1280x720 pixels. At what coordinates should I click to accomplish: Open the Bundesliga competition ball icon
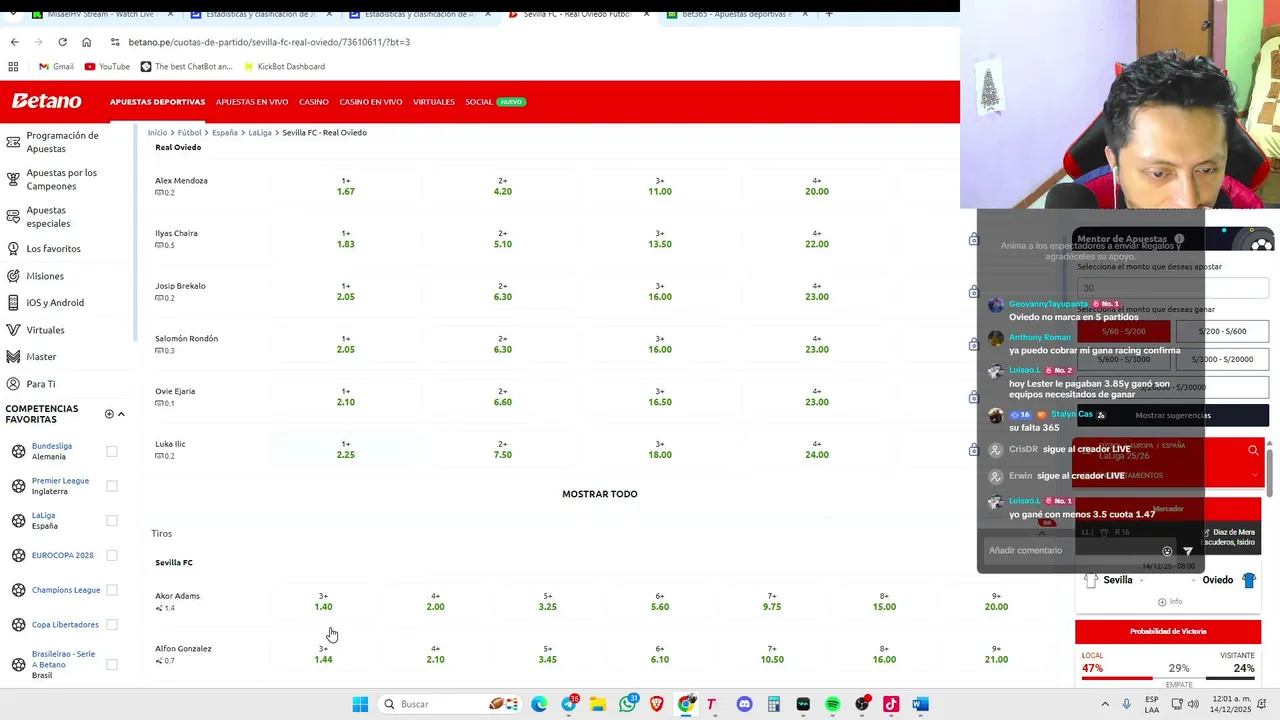pyautogui.click(x=18, y=451)
